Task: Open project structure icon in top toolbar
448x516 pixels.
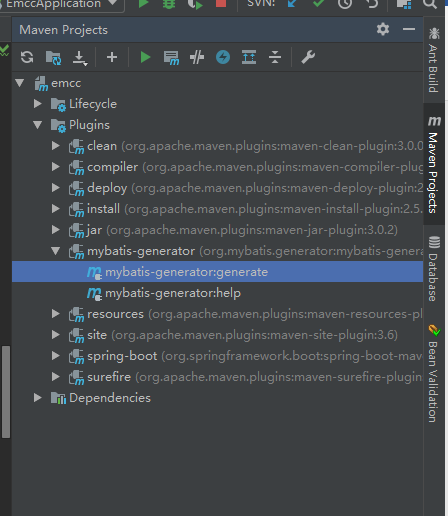Action: (404, 3)
